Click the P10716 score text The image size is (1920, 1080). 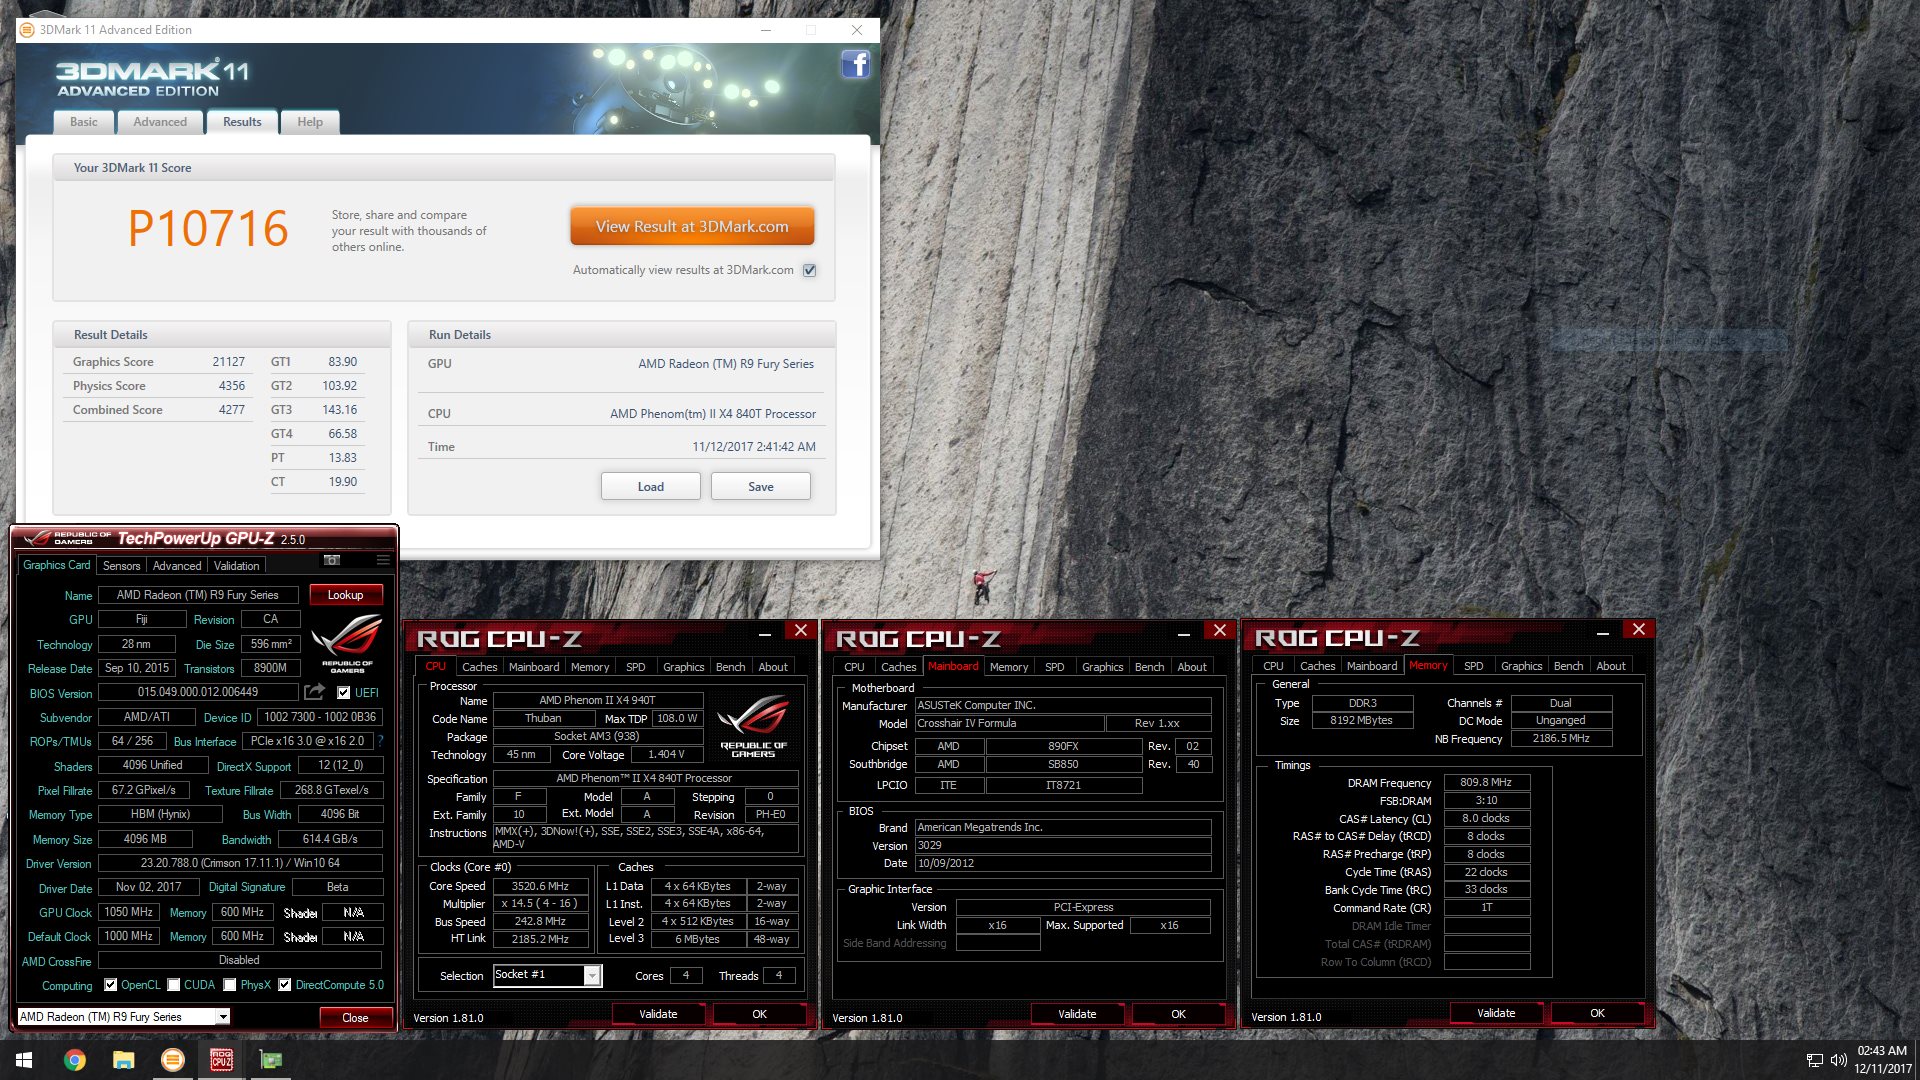click(x=208, y=229)
